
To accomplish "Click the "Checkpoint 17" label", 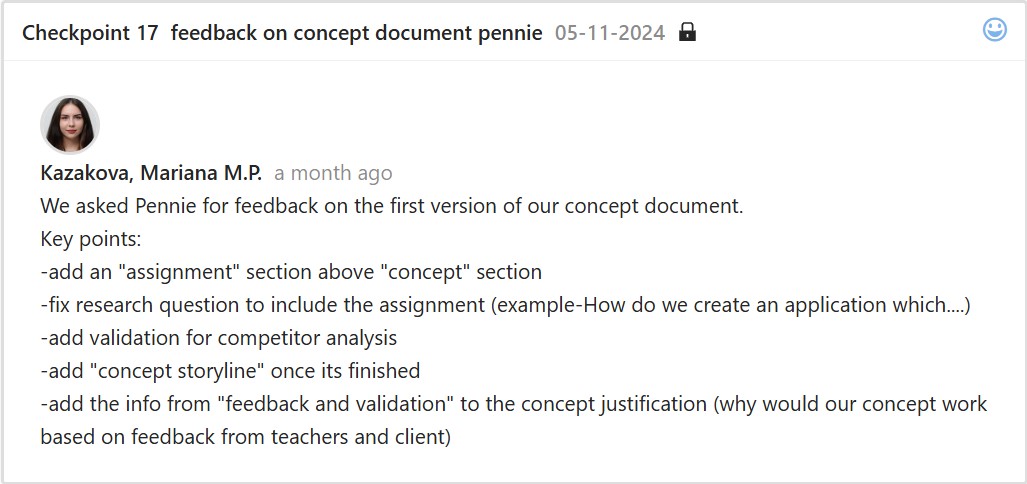I will coord(90,33).
